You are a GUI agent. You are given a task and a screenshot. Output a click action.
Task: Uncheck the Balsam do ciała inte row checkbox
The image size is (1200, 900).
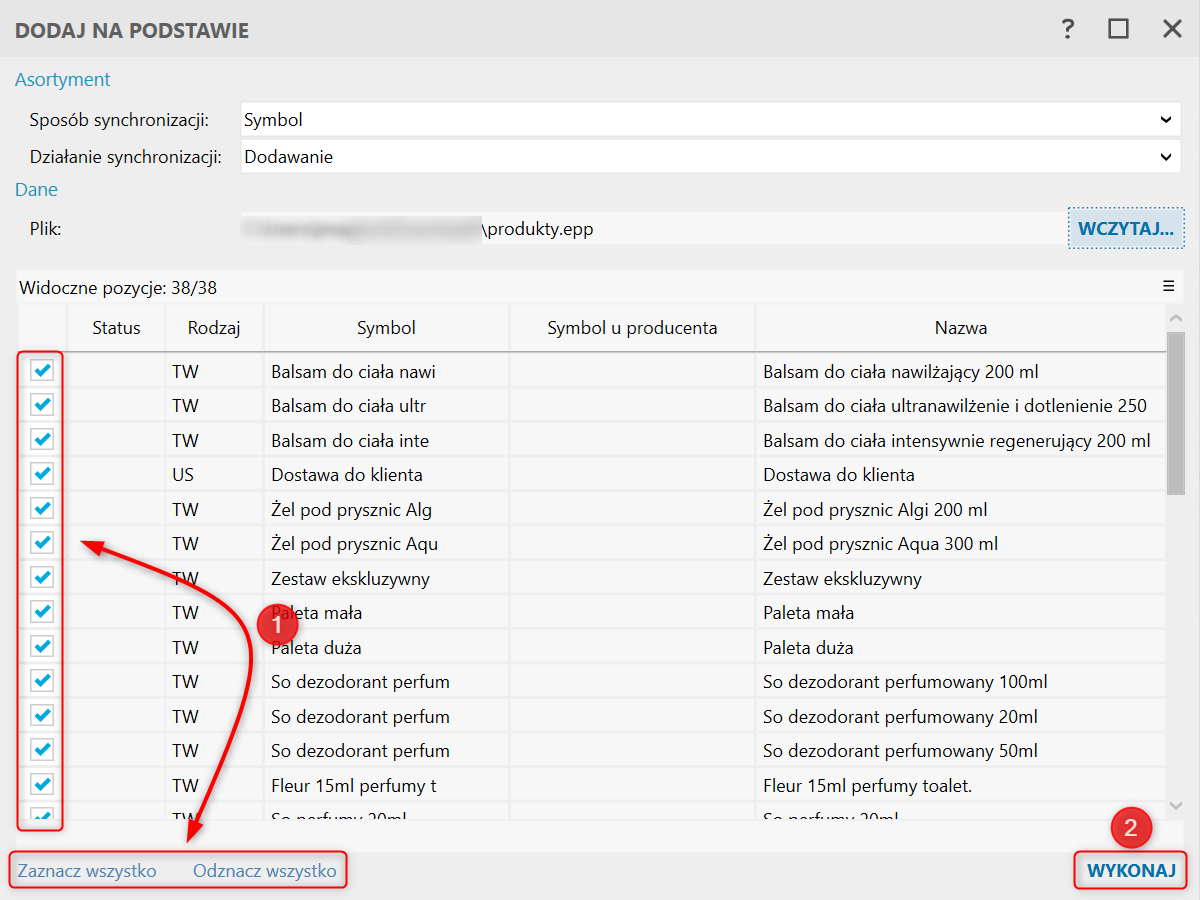tap(42, 439)
